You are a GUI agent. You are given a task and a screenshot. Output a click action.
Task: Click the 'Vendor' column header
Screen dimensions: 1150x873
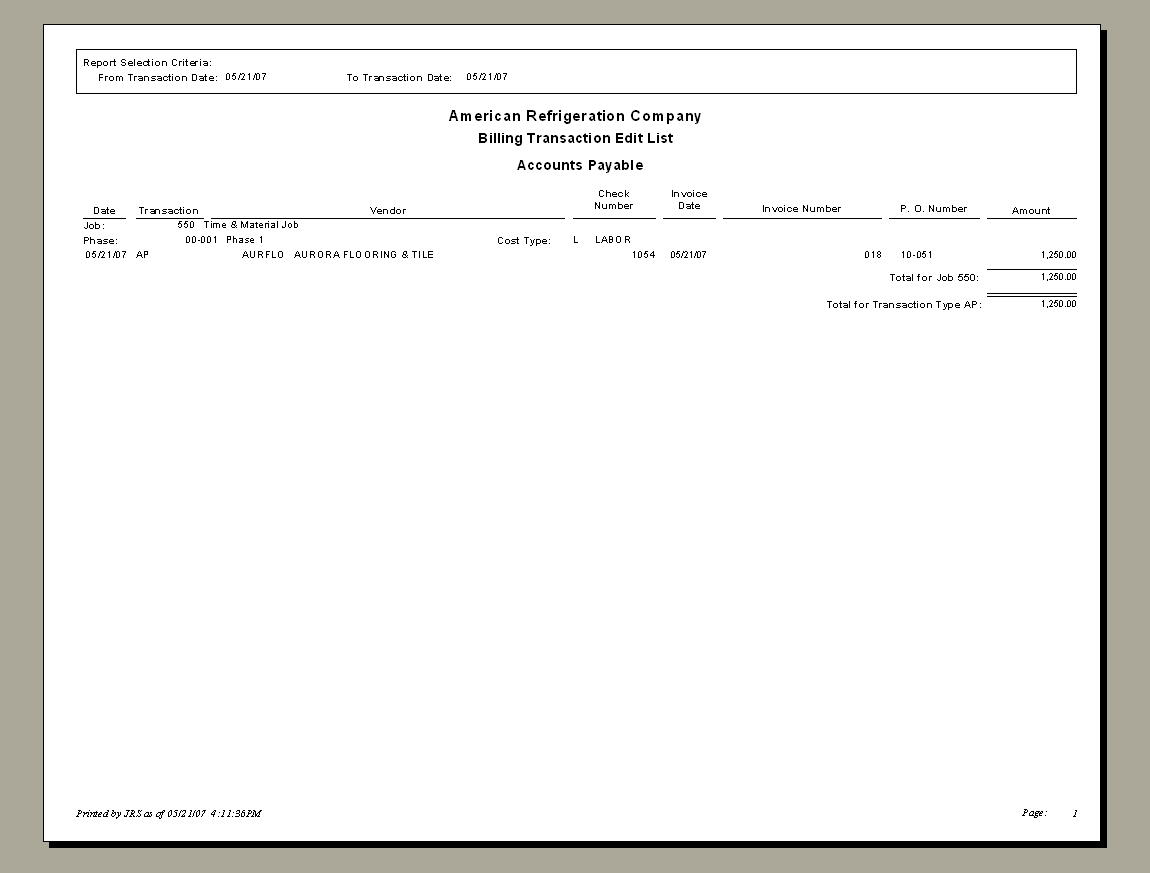click(388, 211)
